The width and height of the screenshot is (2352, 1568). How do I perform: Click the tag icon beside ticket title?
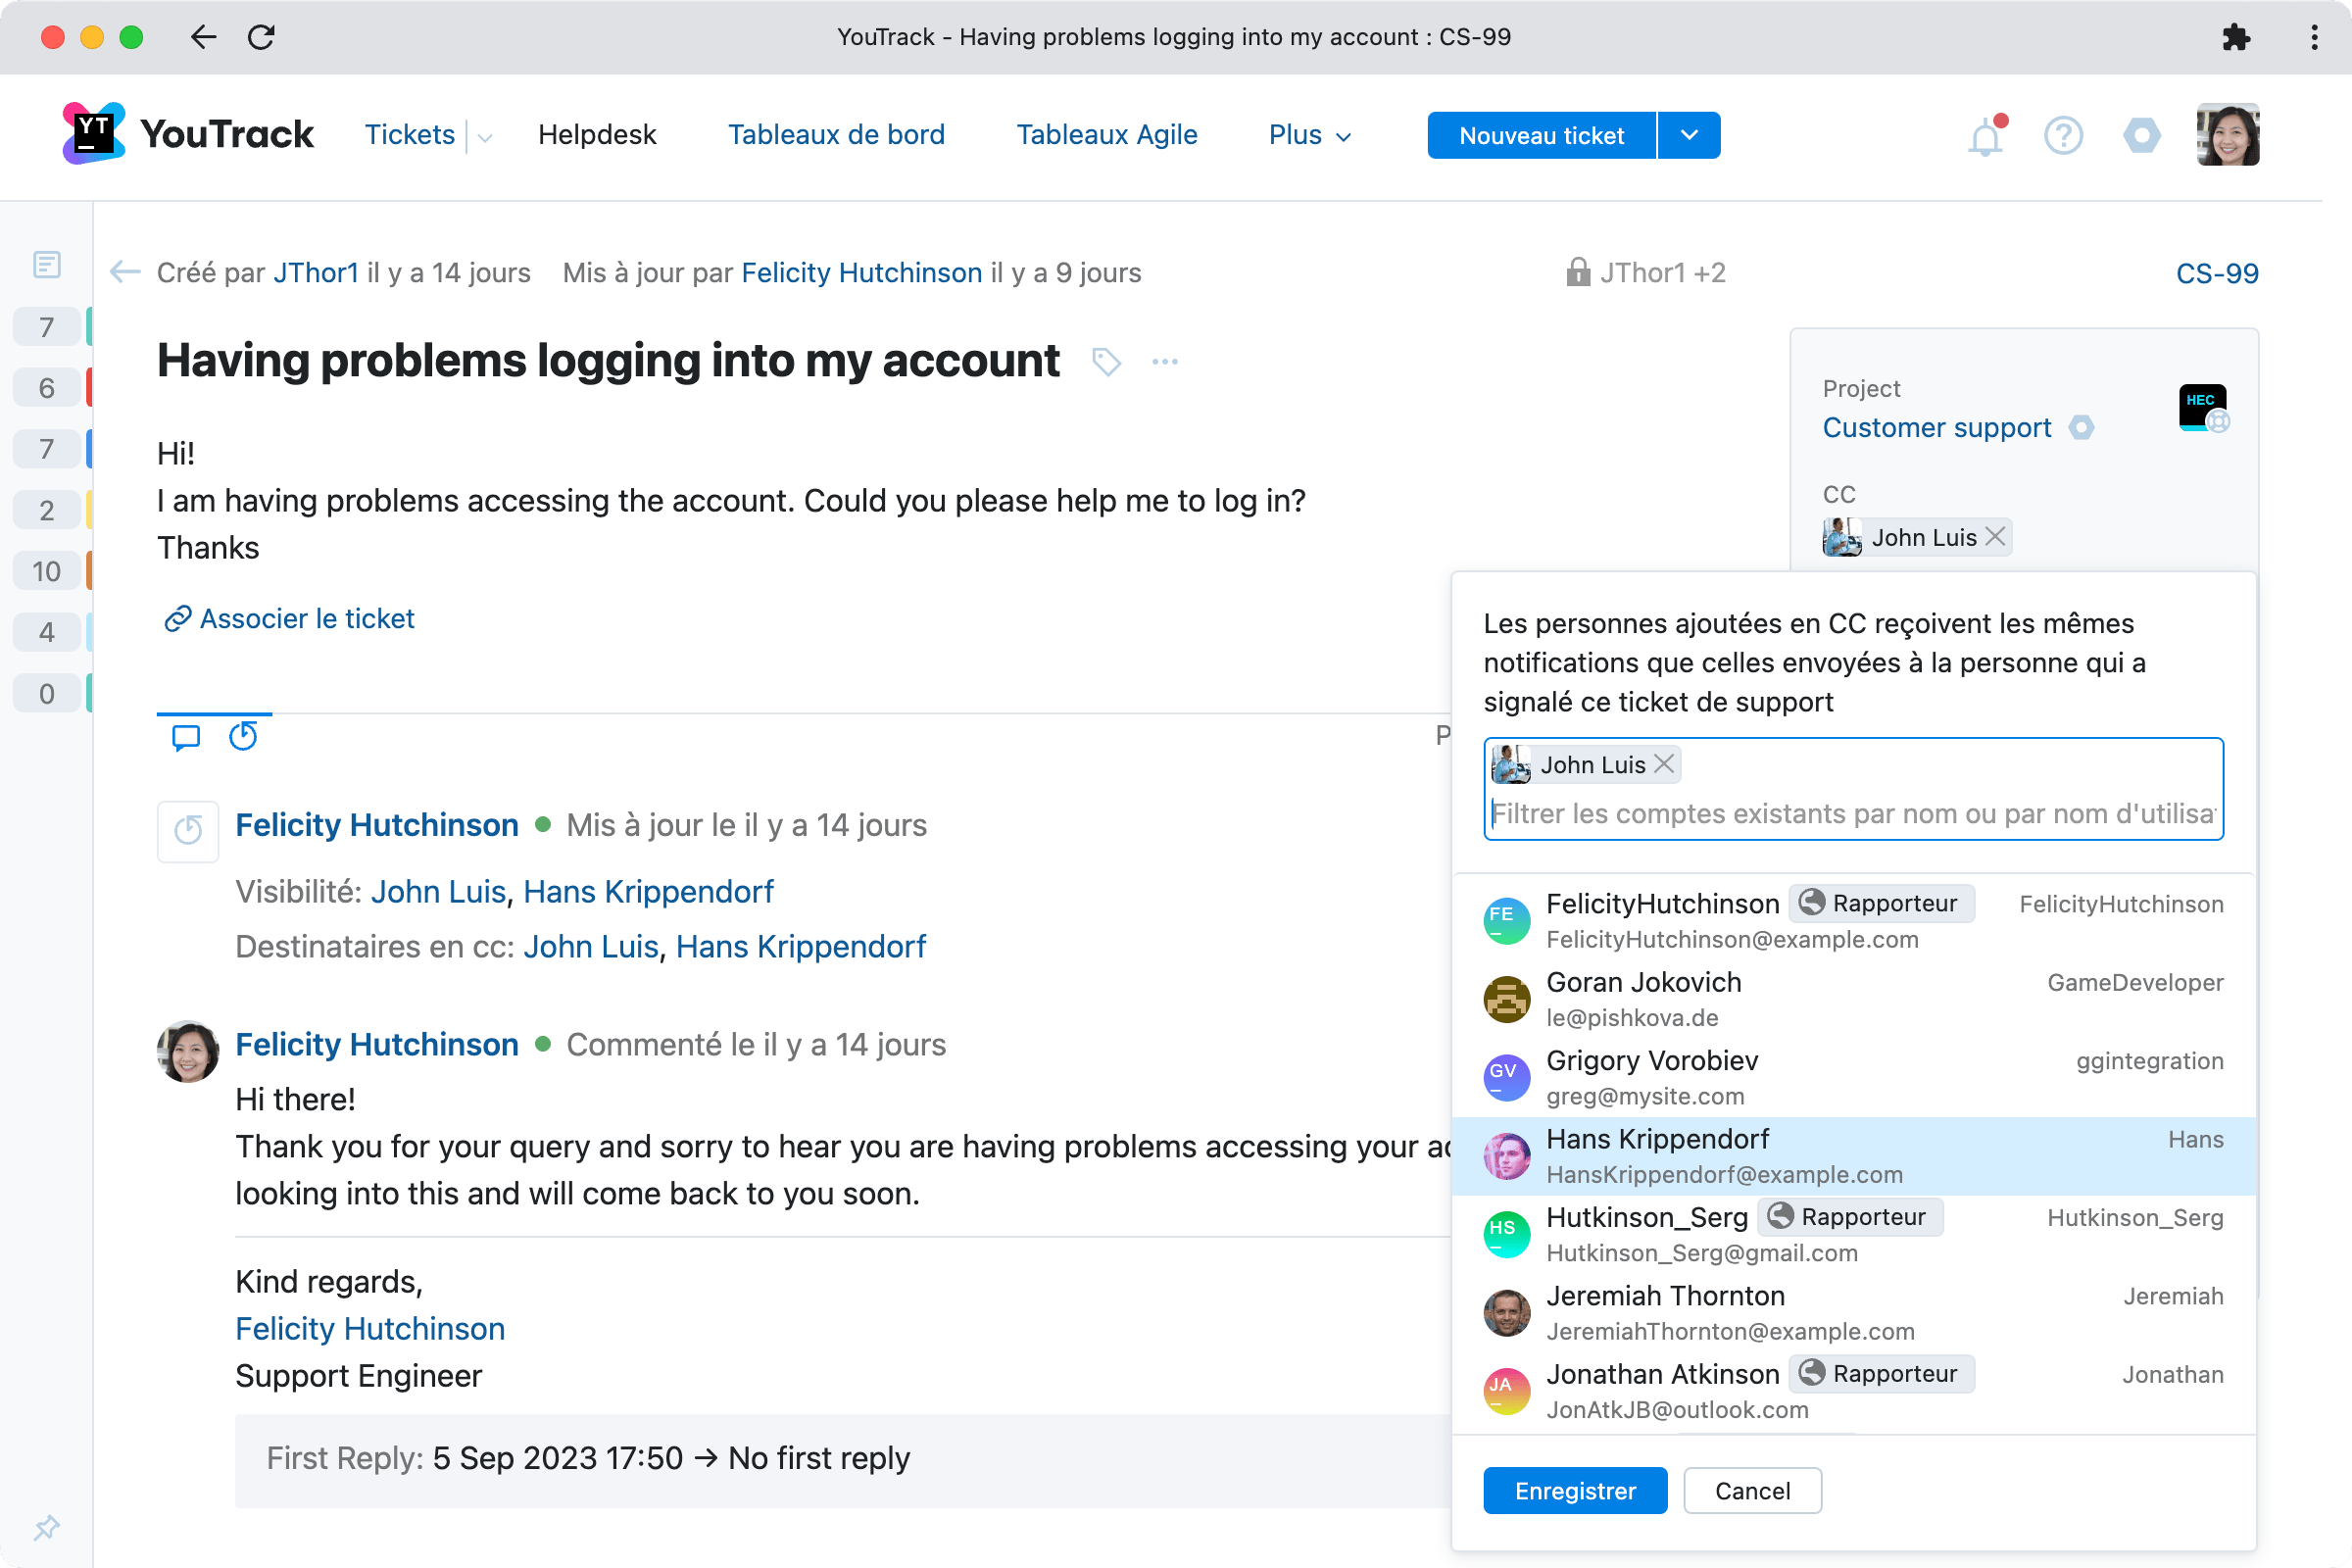(1106, 361)
